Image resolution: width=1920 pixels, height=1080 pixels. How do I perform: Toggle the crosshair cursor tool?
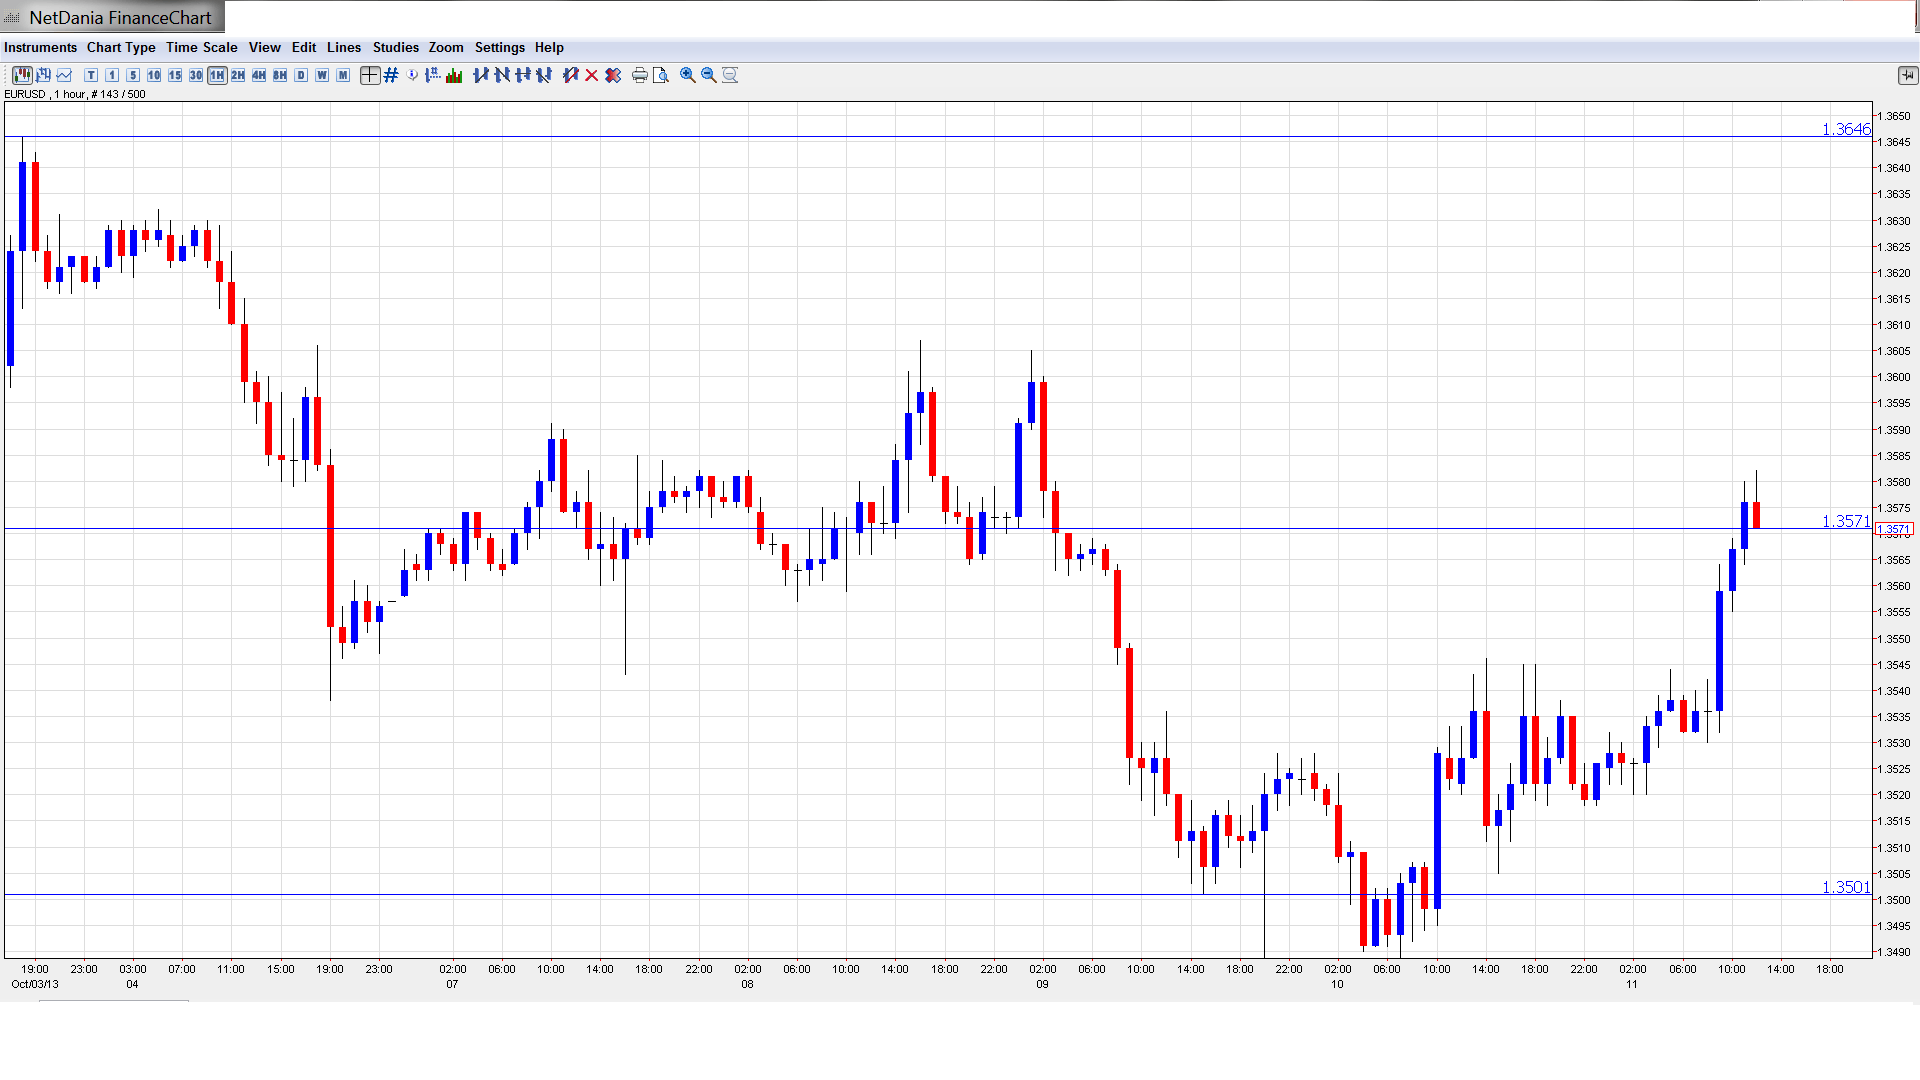(370, 75)
